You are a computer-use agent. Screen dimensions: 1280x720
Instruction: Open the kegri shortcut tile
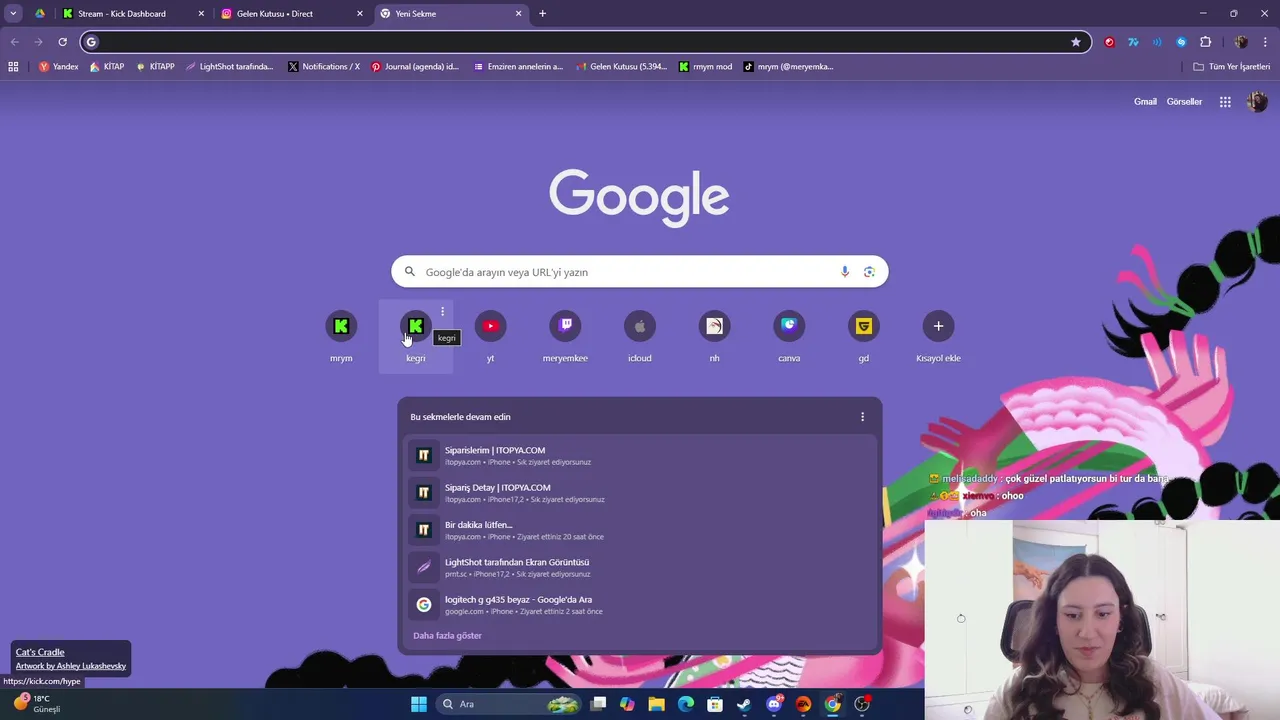[x=415, y=337]
